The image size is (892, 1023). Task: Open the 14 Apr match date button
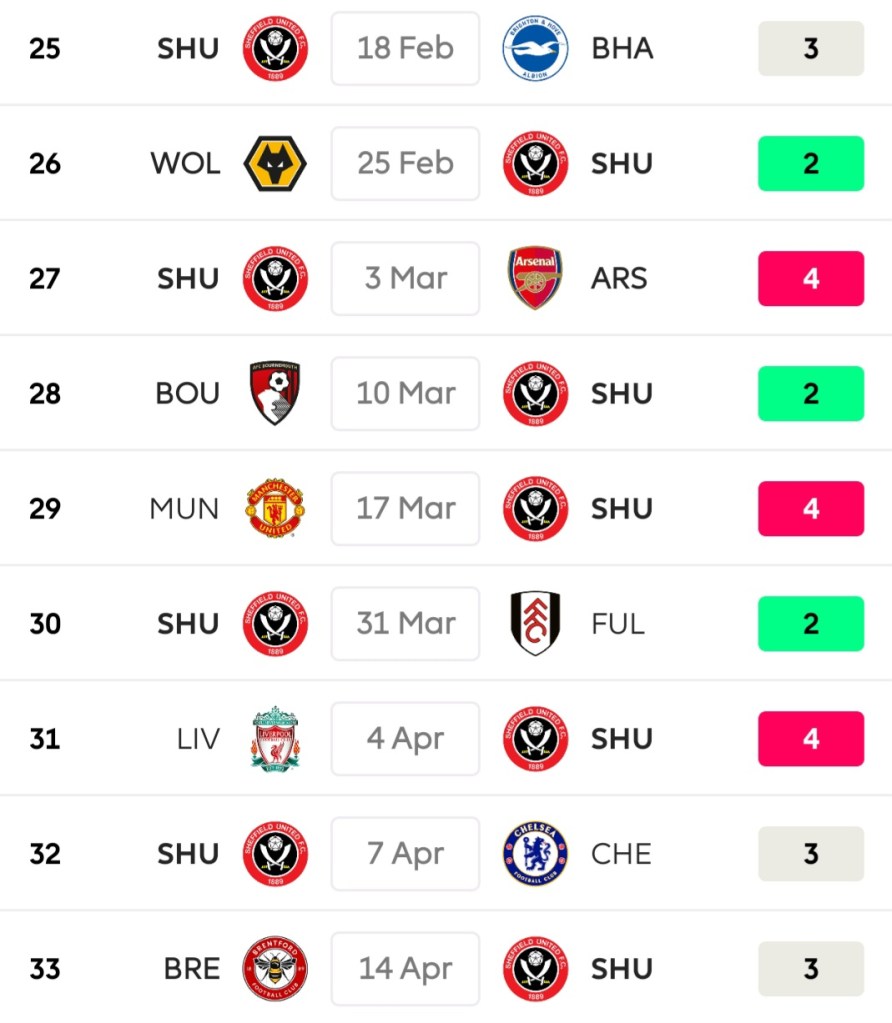click(405, 968)
